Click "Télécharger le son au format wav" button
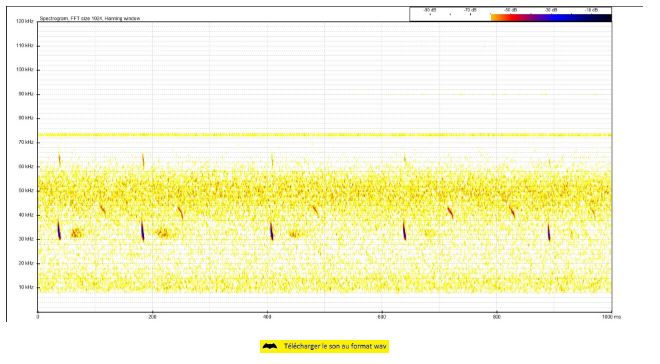The height and width of the screenshot is (364, 660). [x=324, y=346]
